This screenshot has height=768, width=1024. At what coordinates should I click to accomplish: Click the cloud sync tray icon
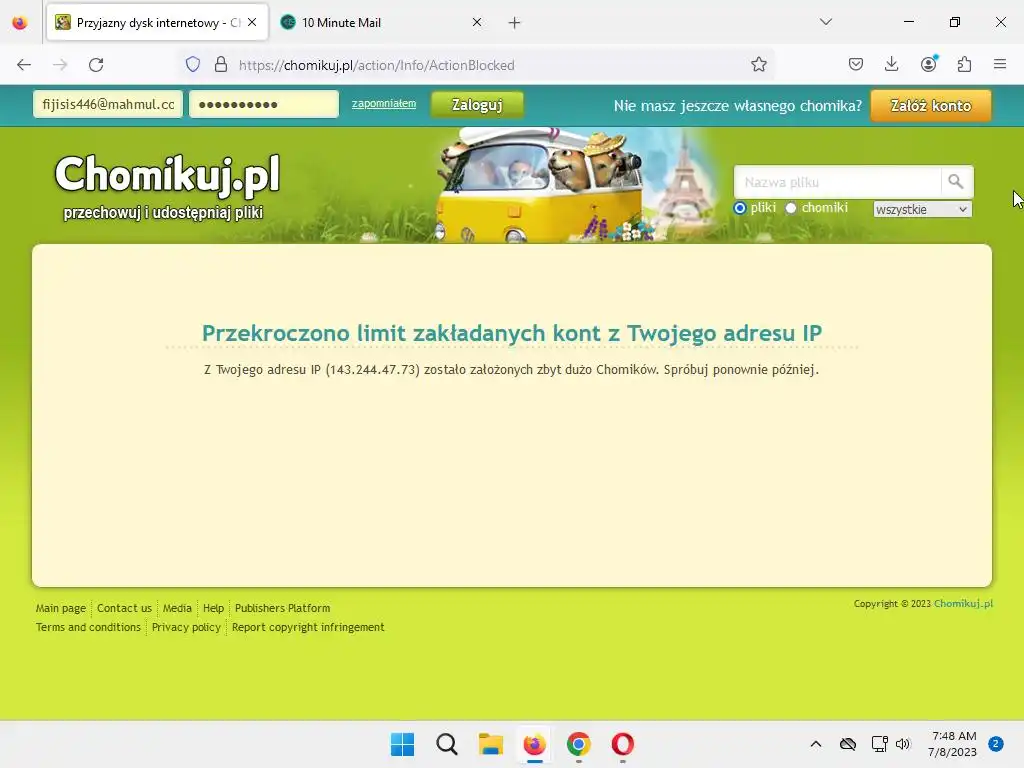point(848,744)
